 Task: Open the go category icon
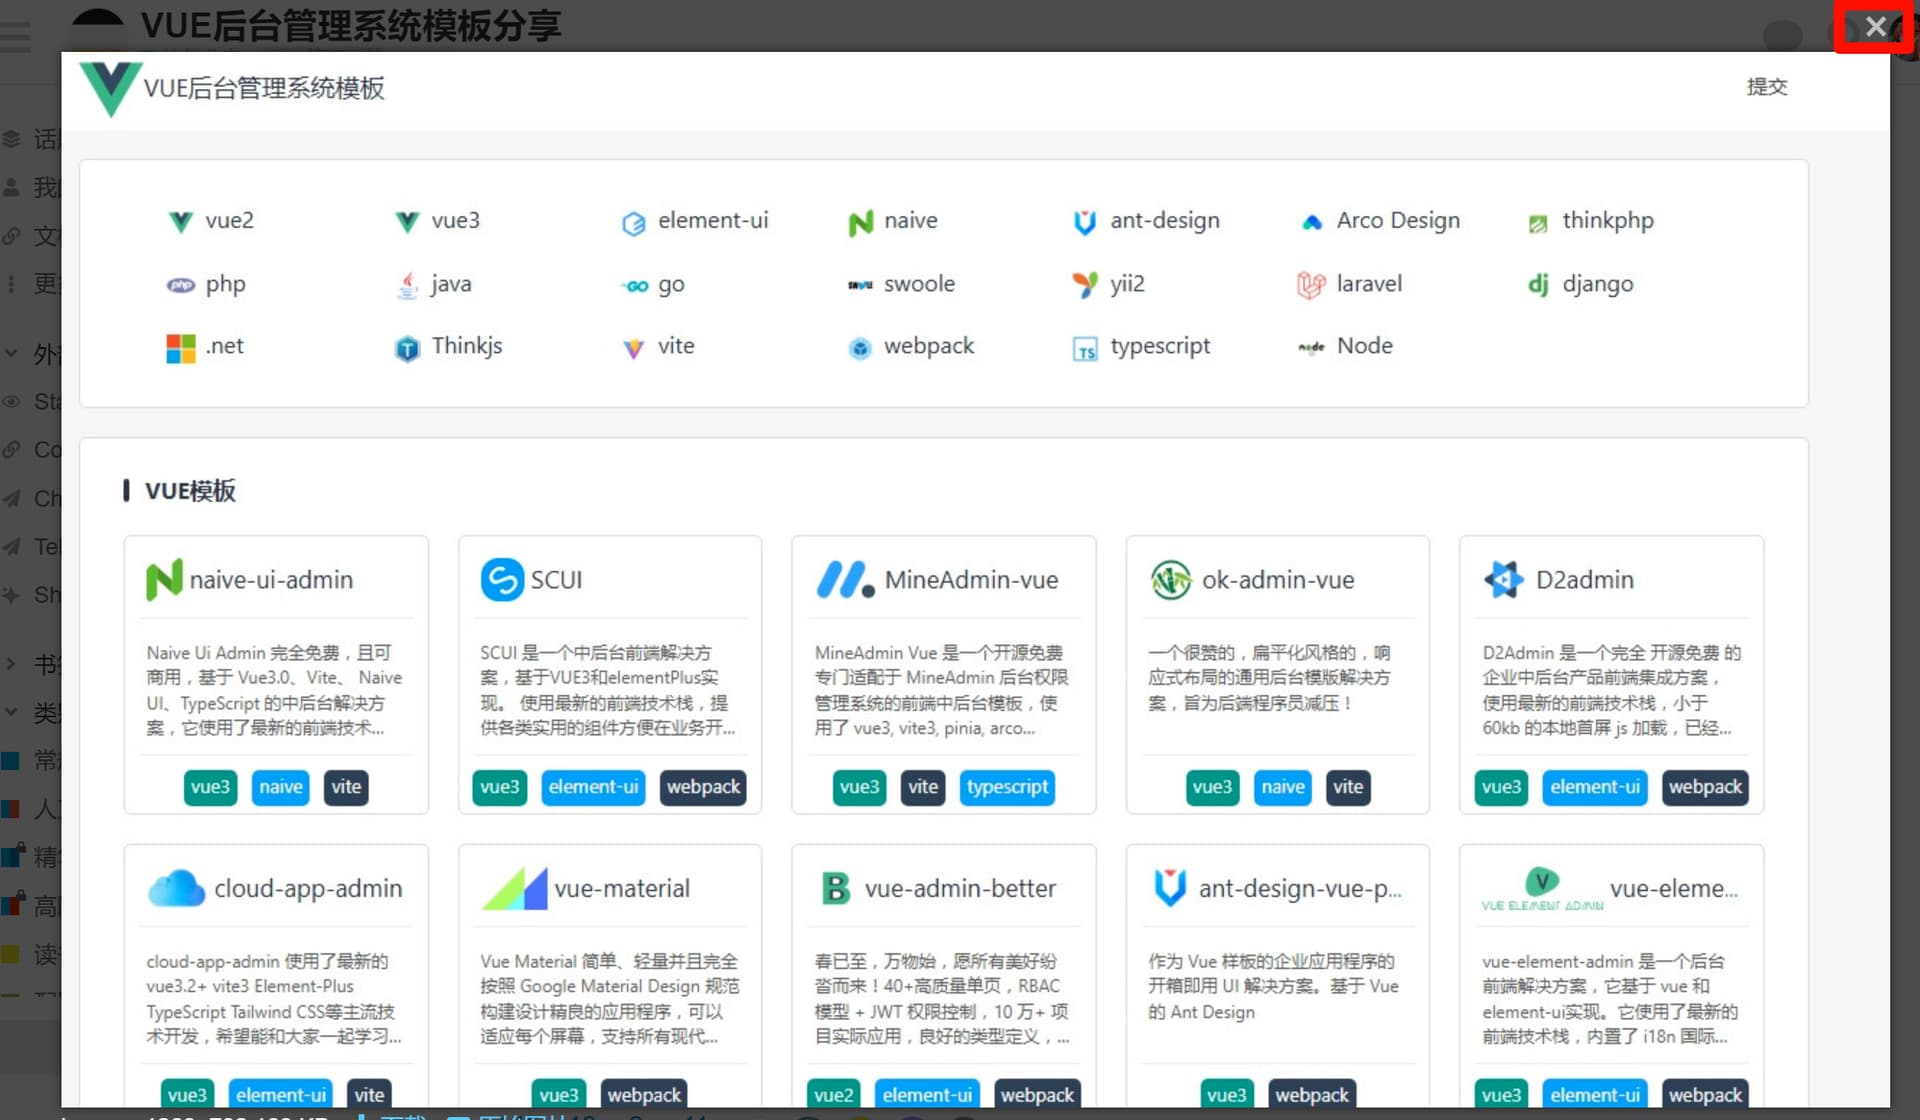634,286
